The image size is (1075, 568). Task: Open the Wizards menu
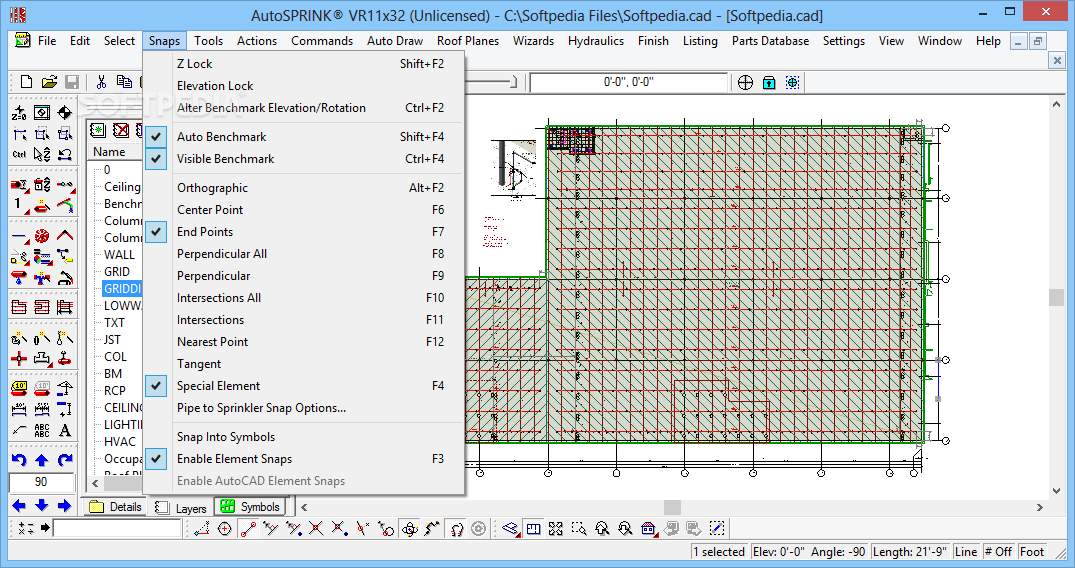coord(533,40)
